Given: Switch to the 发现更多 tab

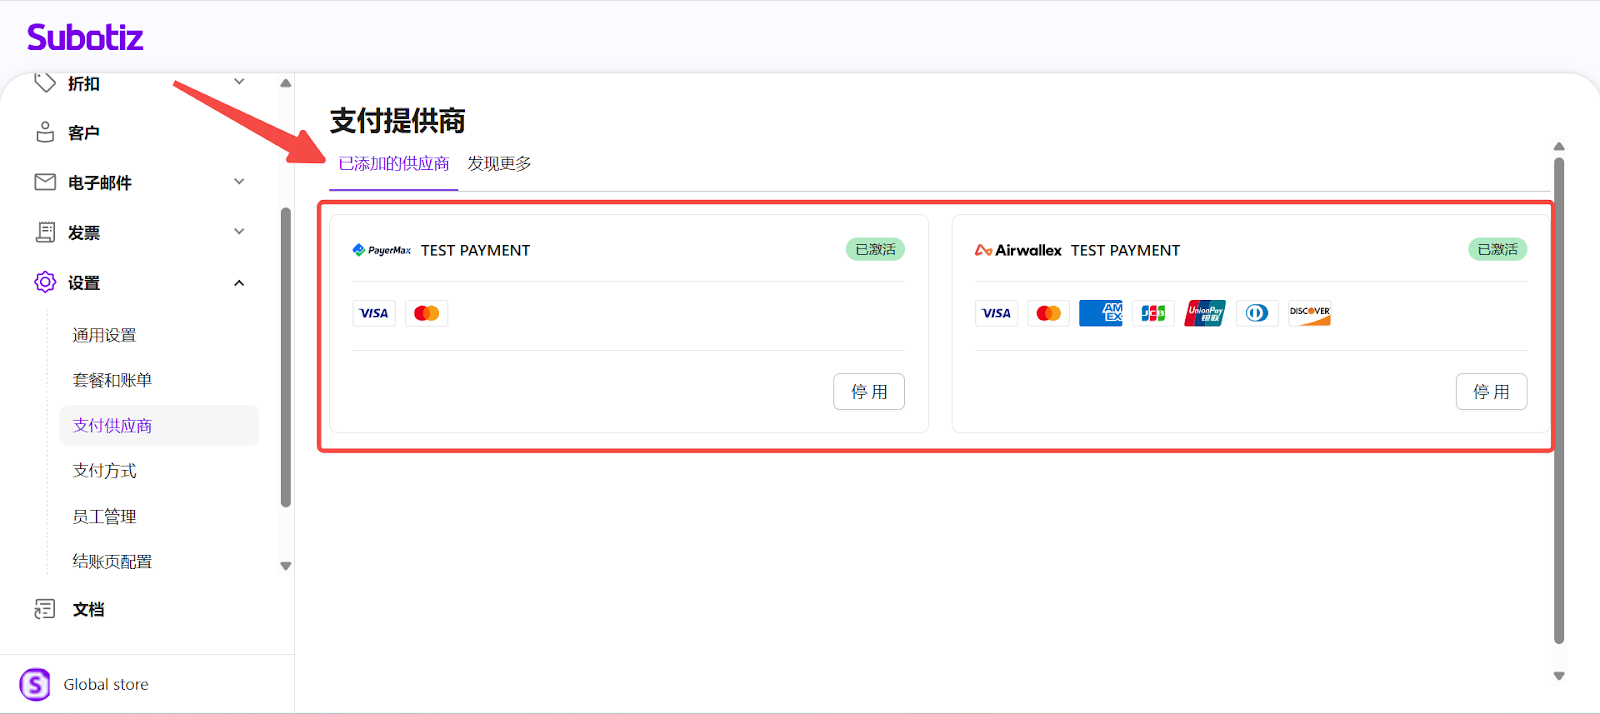Looking at the screenshot, I should (499, 164).
